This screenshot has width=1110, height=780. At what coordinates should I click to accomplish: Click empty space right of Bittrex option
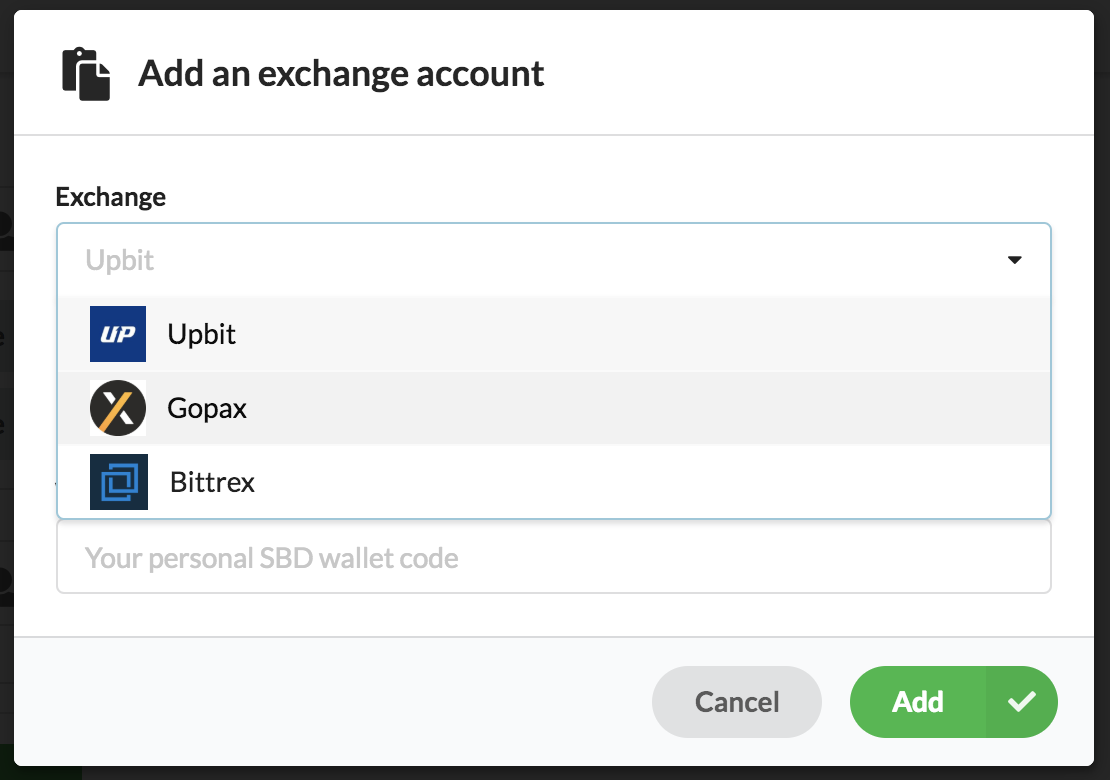tap(700, 482)
